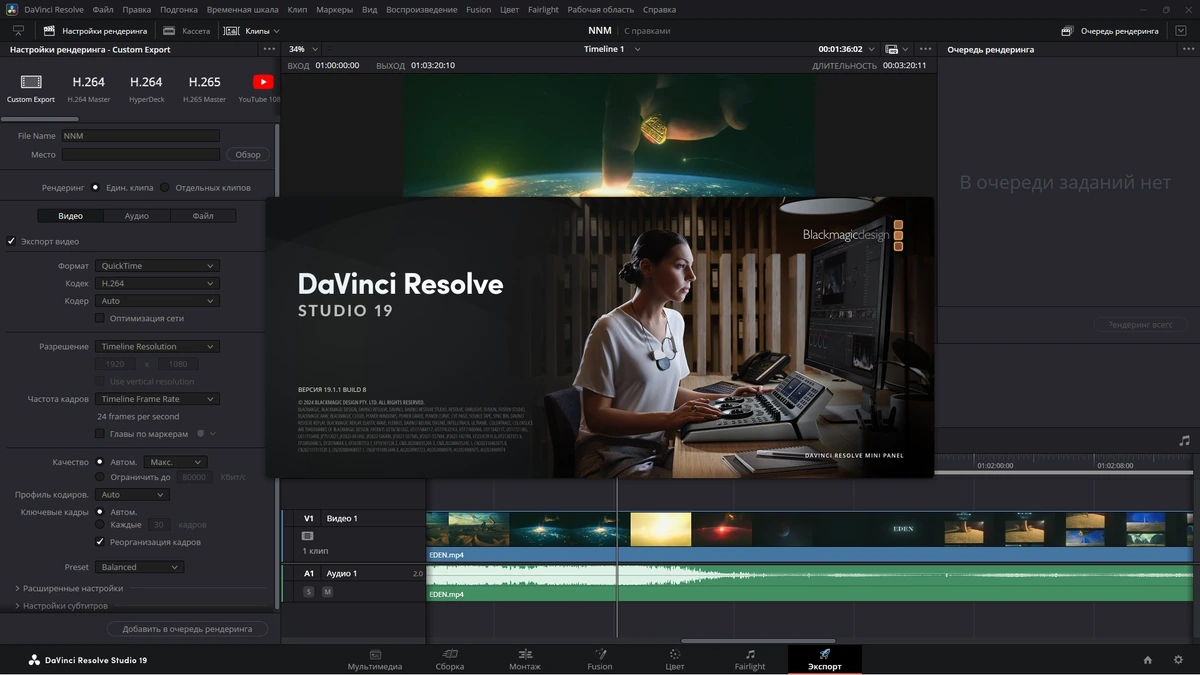Viewport: 1200px width, 675px height.
Task: Click the viewer mode icon next to timecode
Action: click(891, 49)
